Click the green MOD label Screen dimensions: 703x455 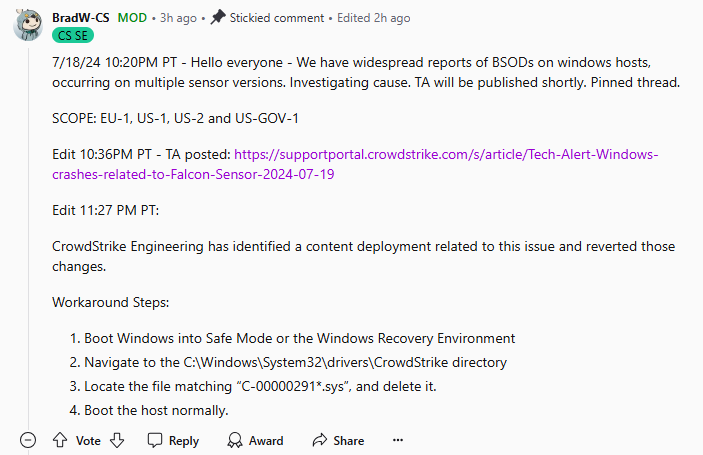click(x=132, y=18)
